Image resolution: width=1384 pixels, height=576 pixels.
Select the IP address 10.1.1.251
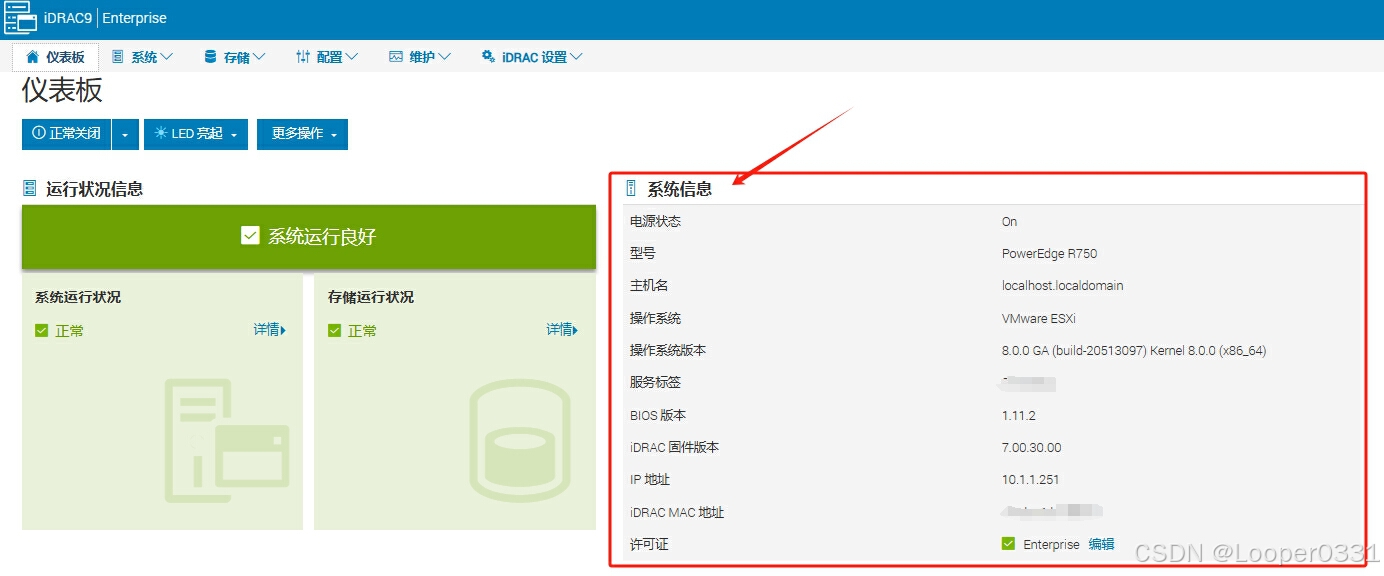[1030, 480]
